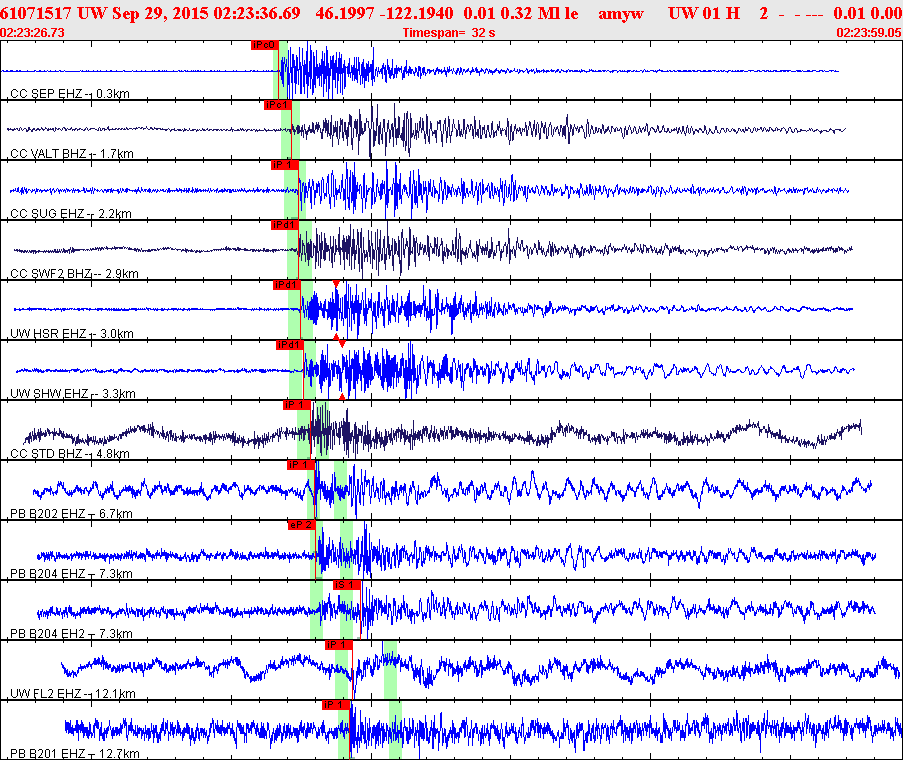The image size is (903, 760).
Task: Click the red P pick flag on CC SEP trace
Action: [x=264, y=45]
